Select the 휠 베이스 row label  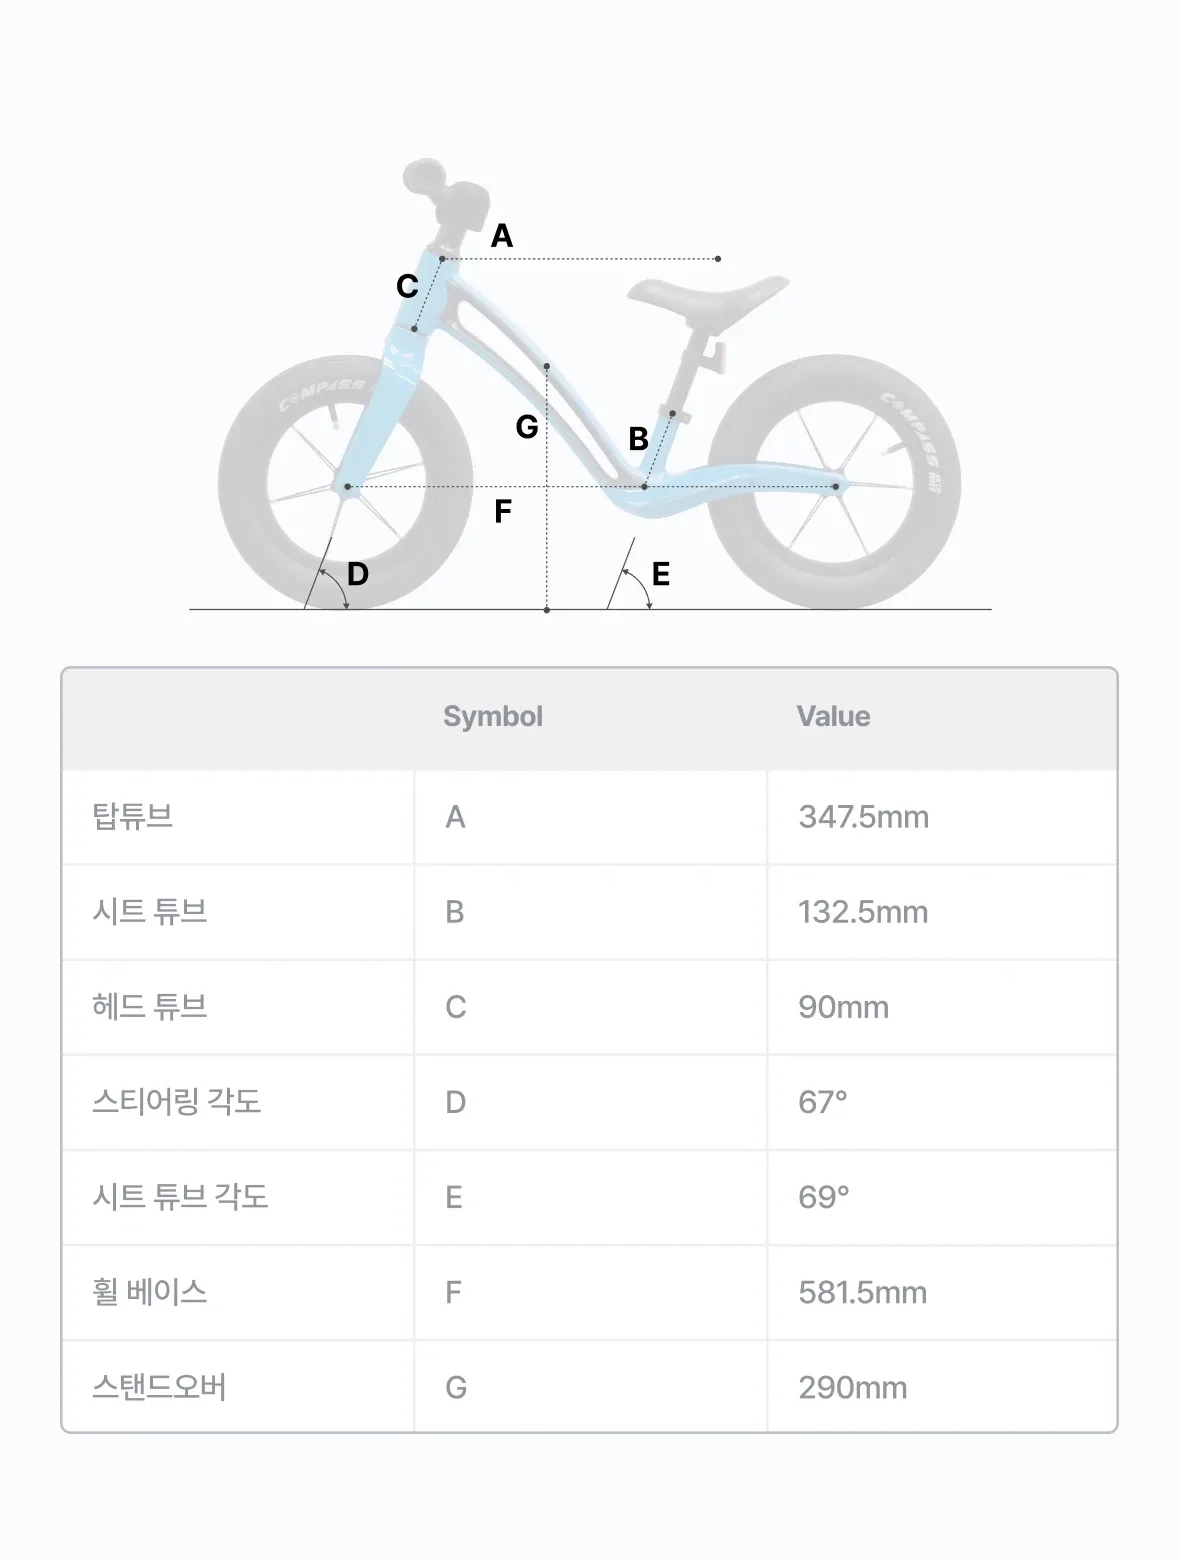[150, 1291]
